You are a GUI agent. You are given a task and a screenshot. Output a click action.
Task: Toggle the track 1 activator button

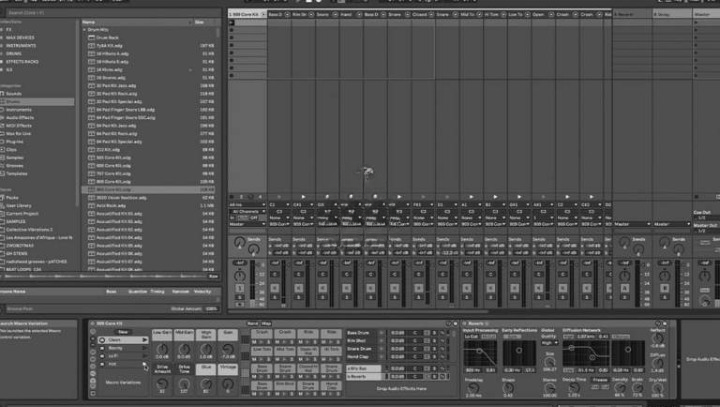[x=240, y=288]
